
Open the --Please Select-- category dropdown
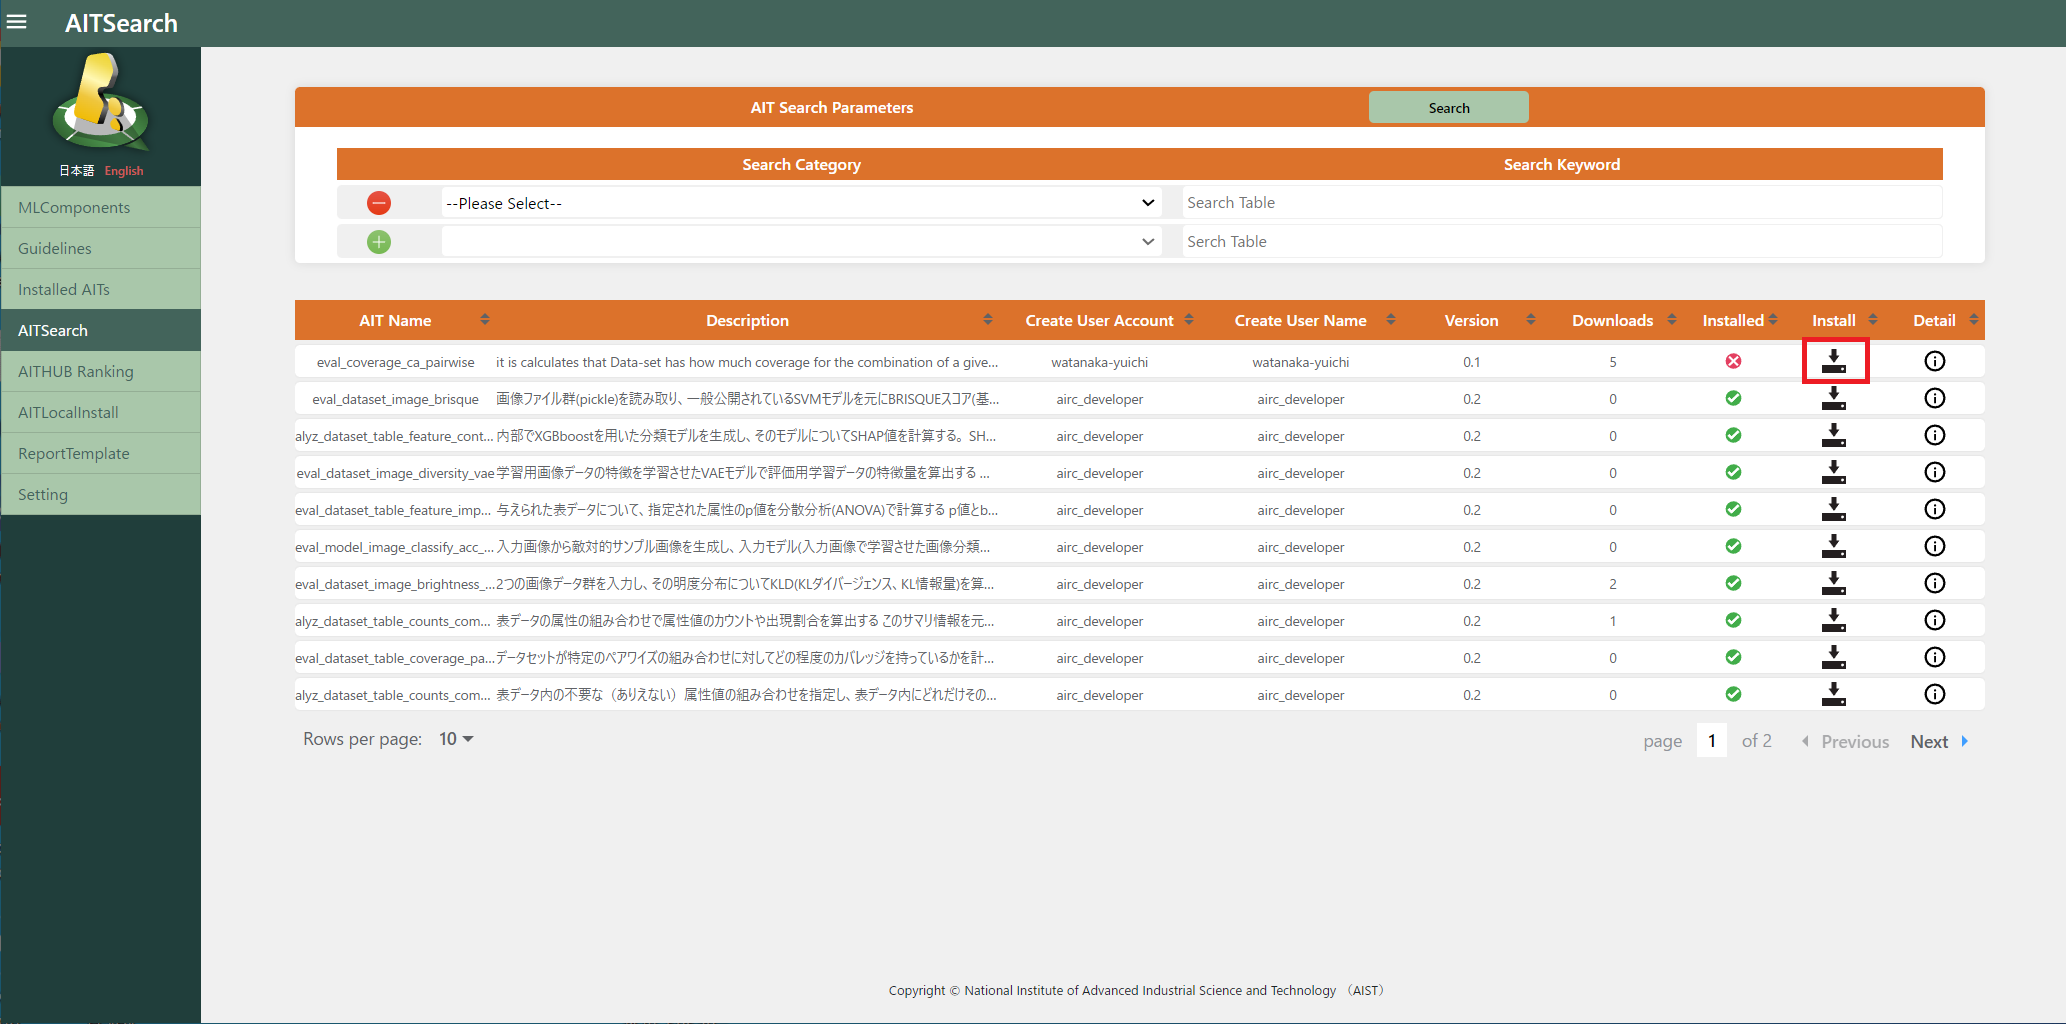(800, 203)
